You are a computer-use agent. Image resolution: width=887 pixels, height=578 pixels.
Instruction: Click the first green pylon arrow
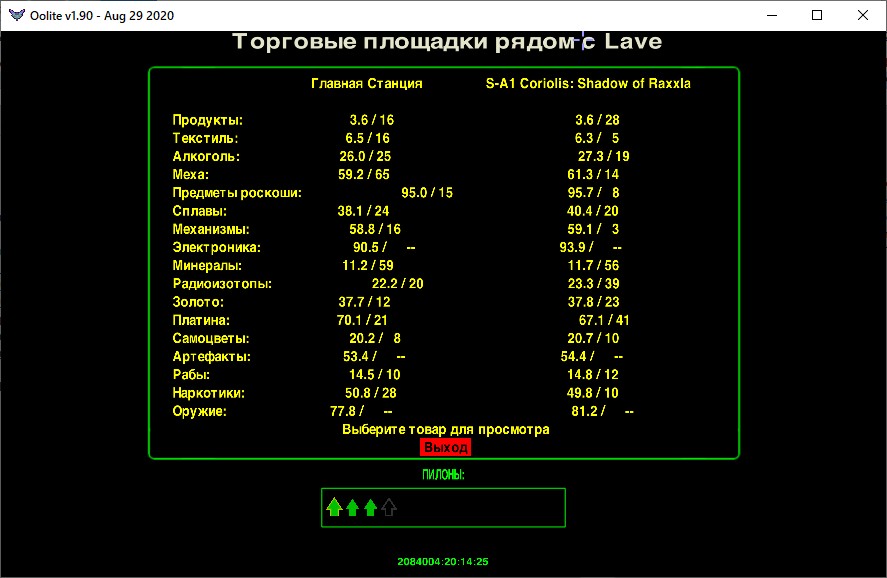(334, 507)
